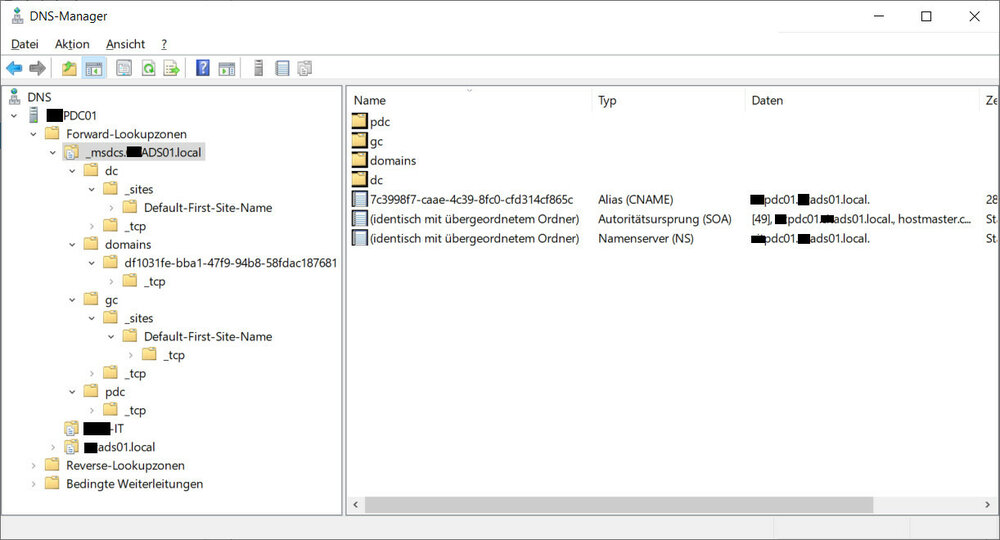Open Help via blue question mark icon
This screenshot has width=1000, height=540.
coord(203,68)
